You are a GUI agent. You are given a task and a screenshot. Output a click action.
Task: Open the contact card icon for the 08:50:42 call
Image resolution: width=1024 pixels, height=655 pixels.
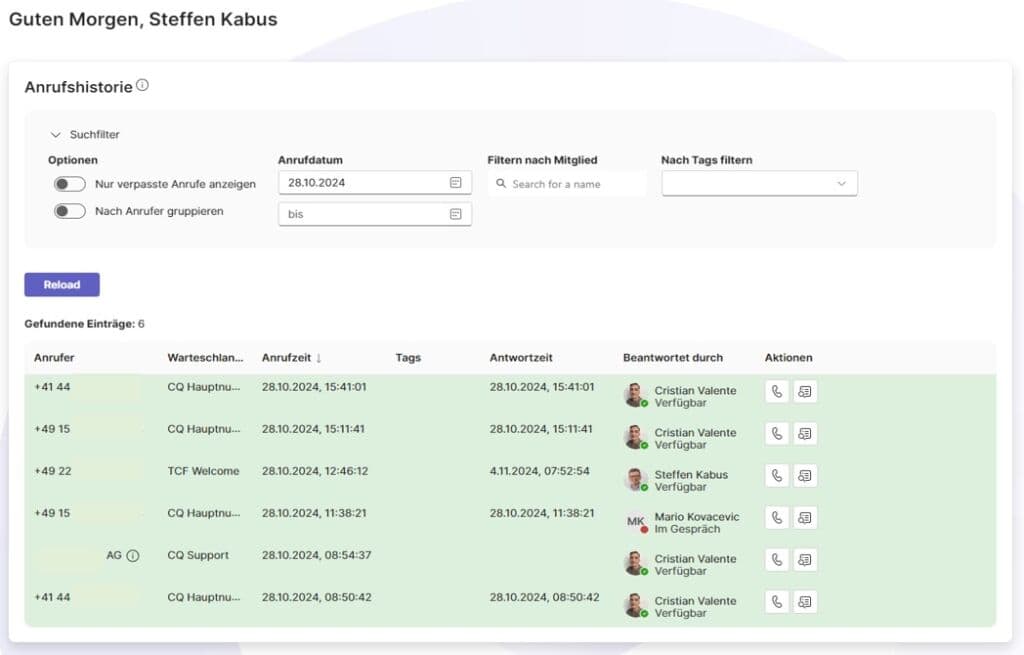point(805,602)
